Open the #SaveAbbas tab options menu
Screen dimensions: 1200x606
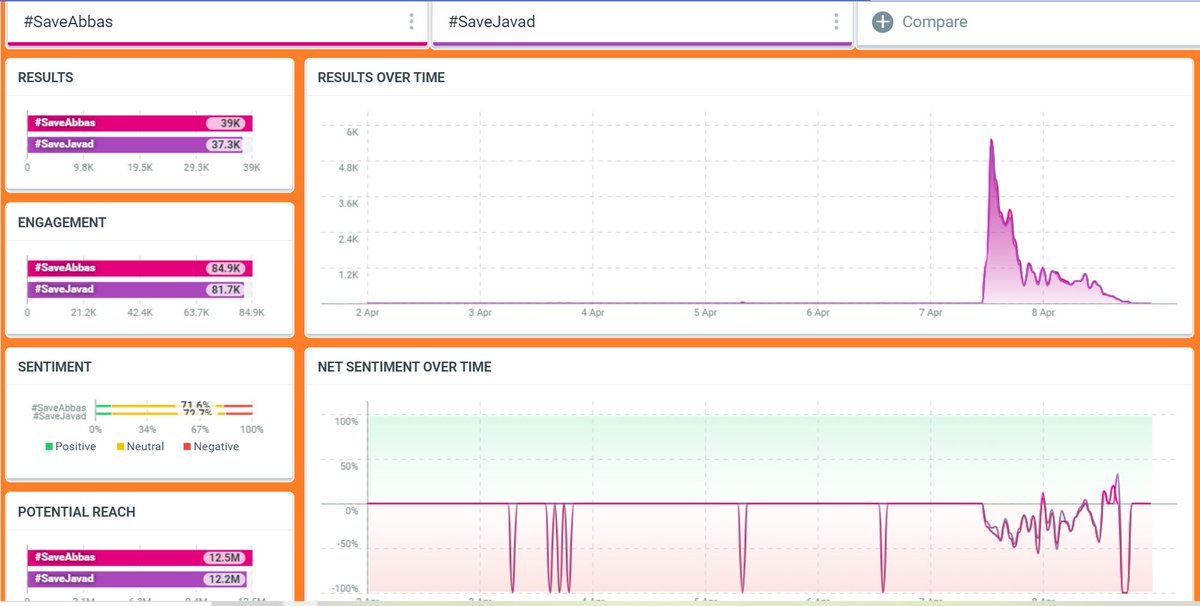point(410,22)
